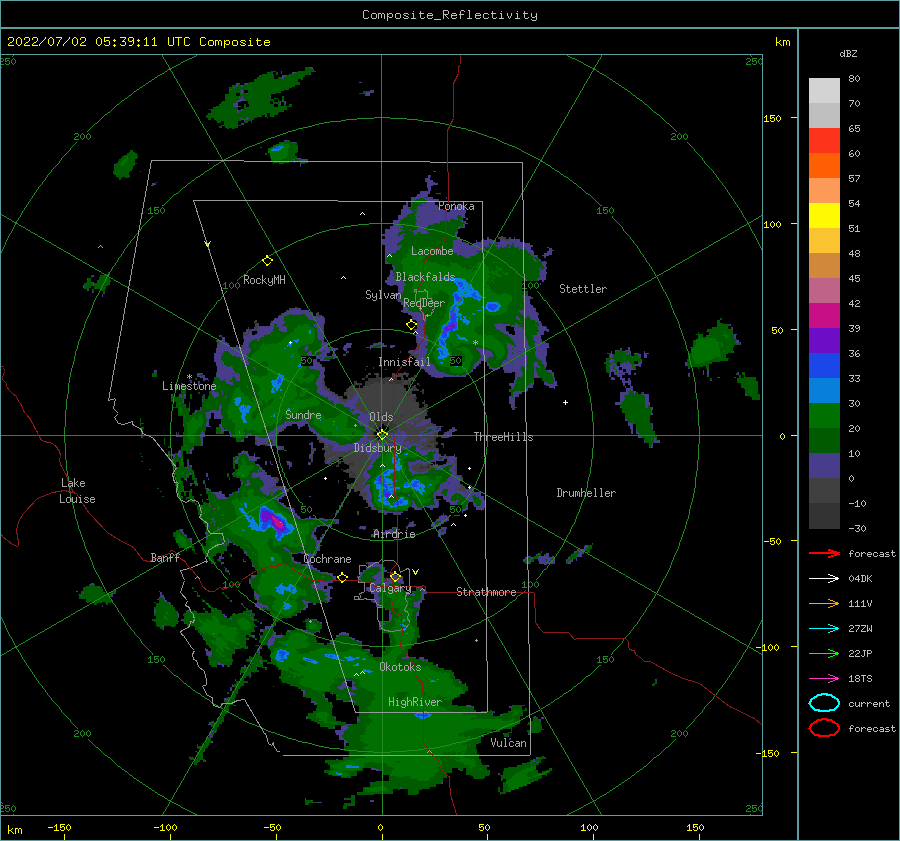Click the Composite_Reflectivity title
Viewport: 900px width, 841px height.
point(450,15)
